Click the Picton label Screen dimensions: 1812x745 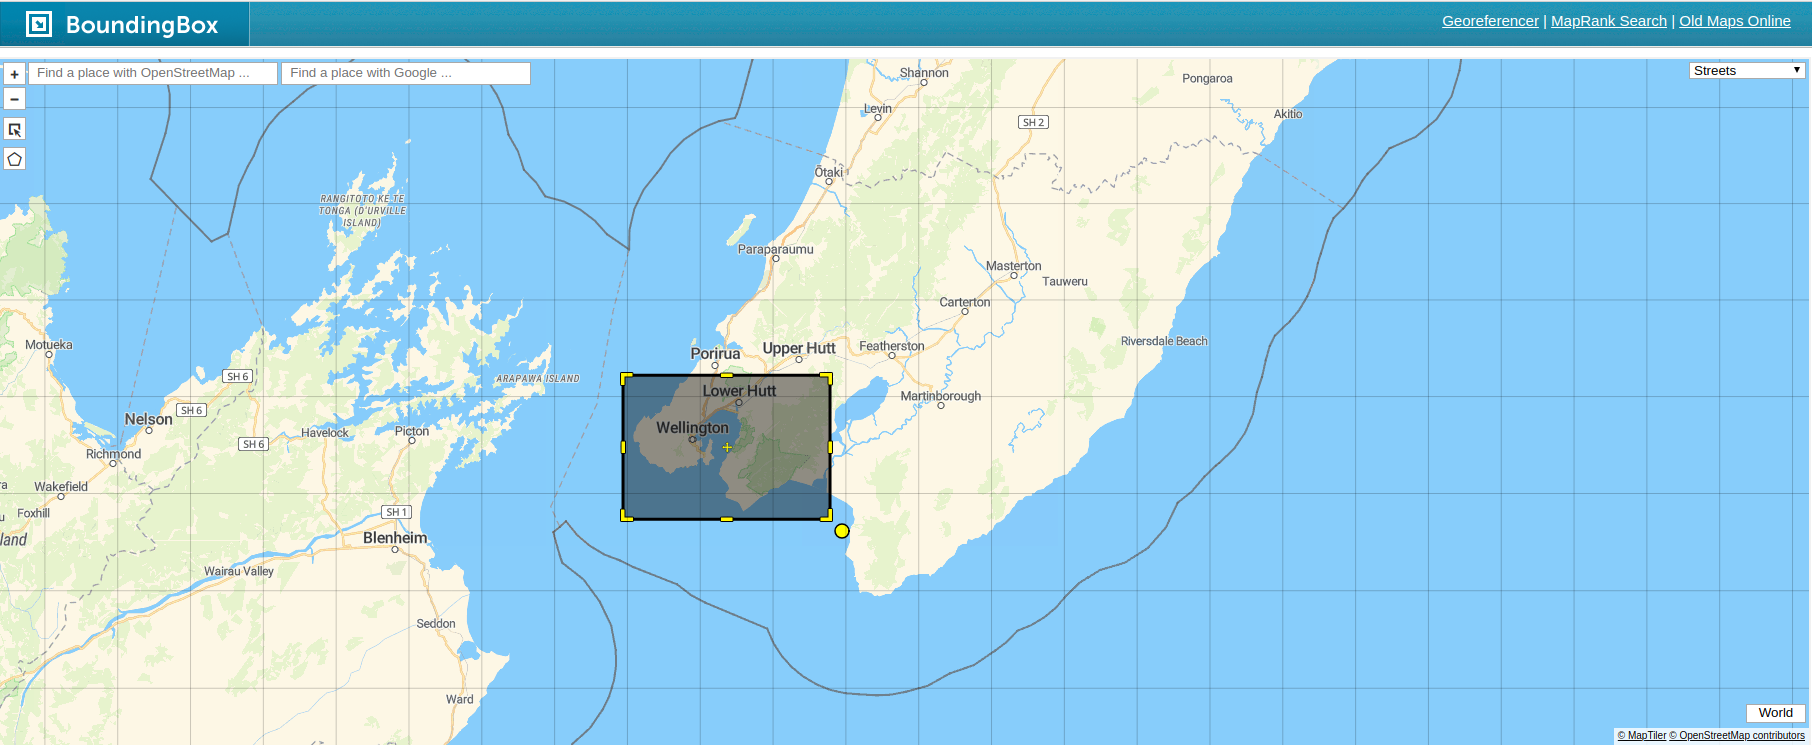pos(412,431)
